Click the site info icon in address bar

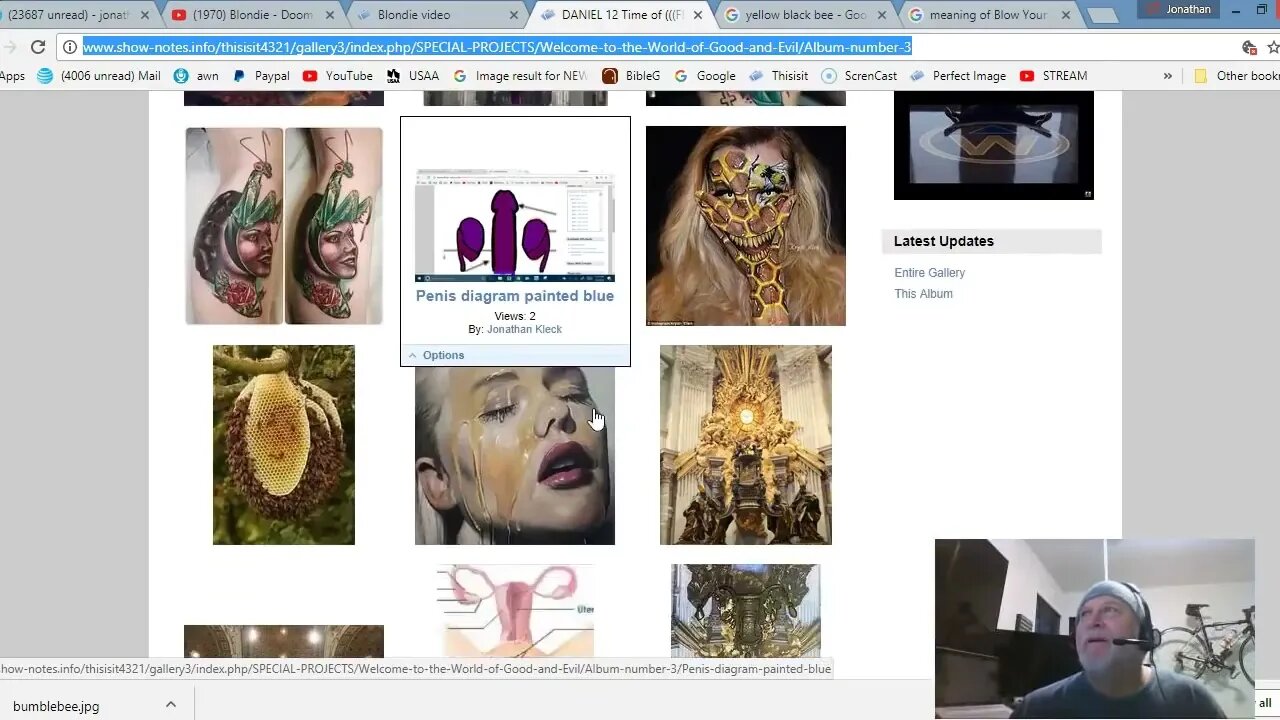coord(69,47)
